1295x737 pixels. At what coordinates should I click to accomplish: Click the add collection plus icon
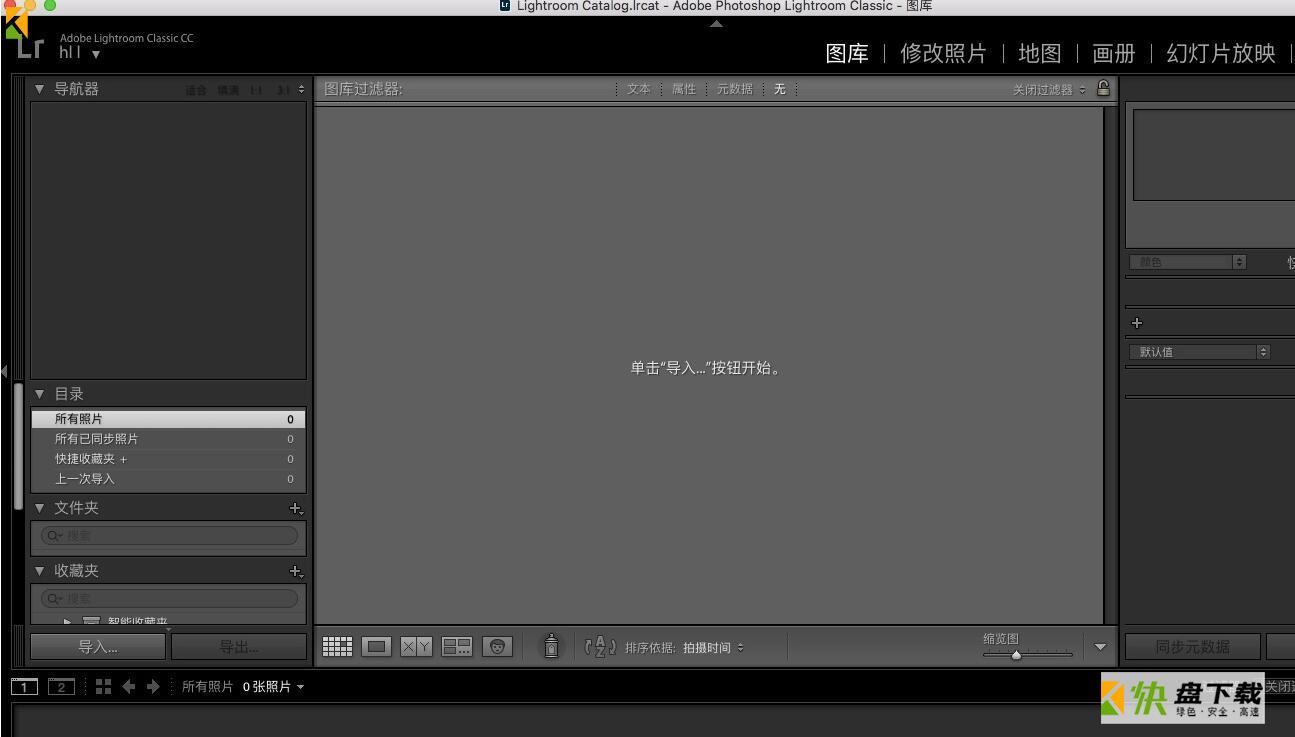[x=295, y=571]
